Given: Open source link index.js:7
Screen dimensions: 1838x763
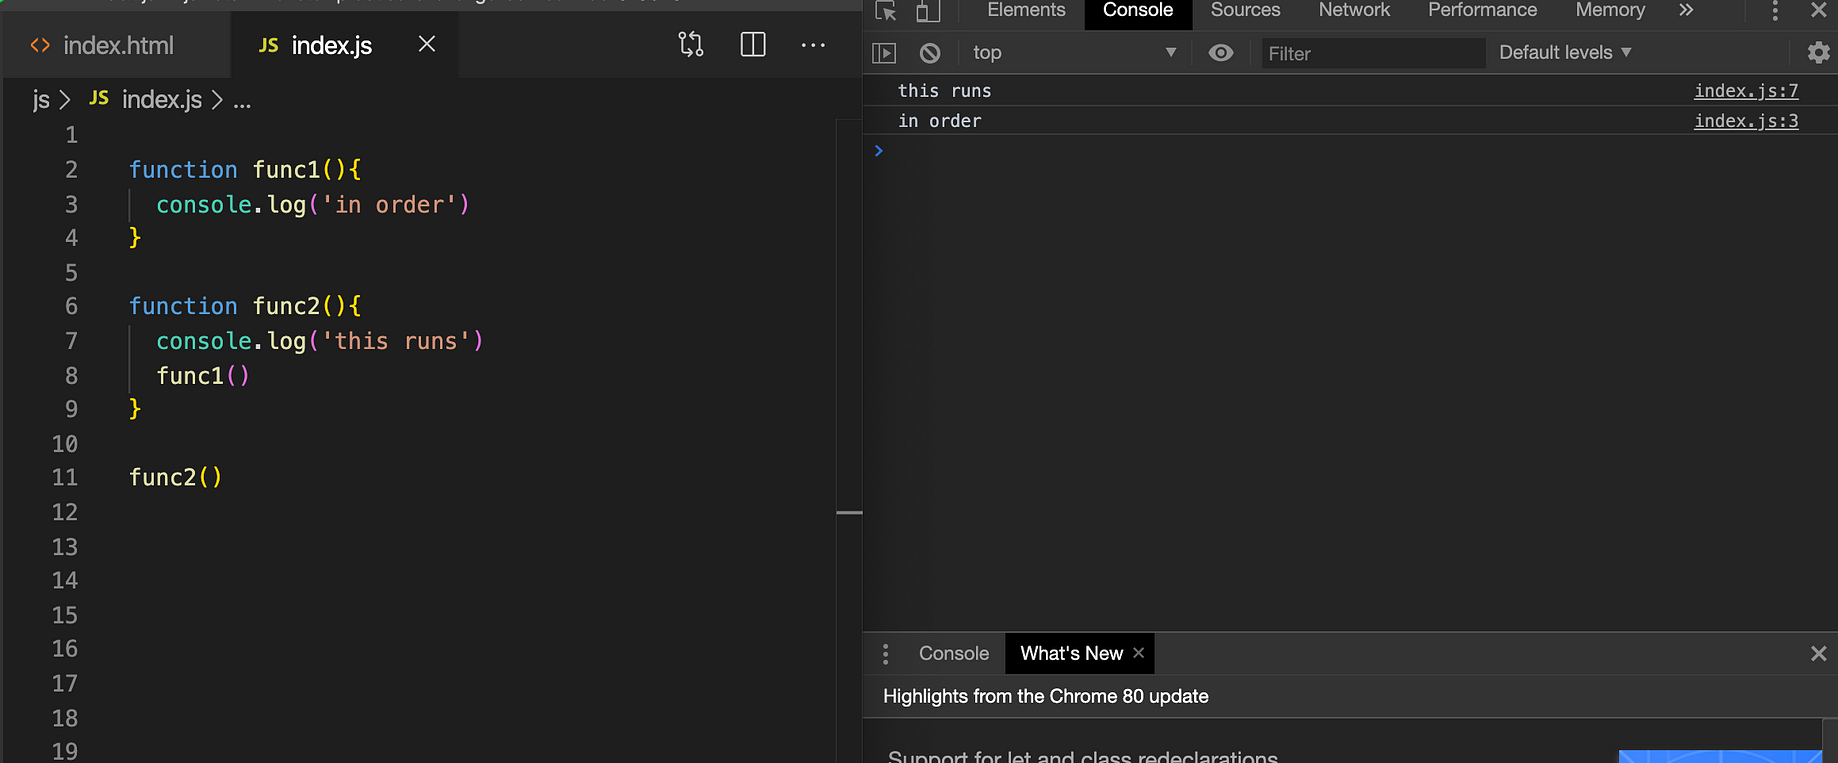Looking at the screenshot, I should (1746, 91).
